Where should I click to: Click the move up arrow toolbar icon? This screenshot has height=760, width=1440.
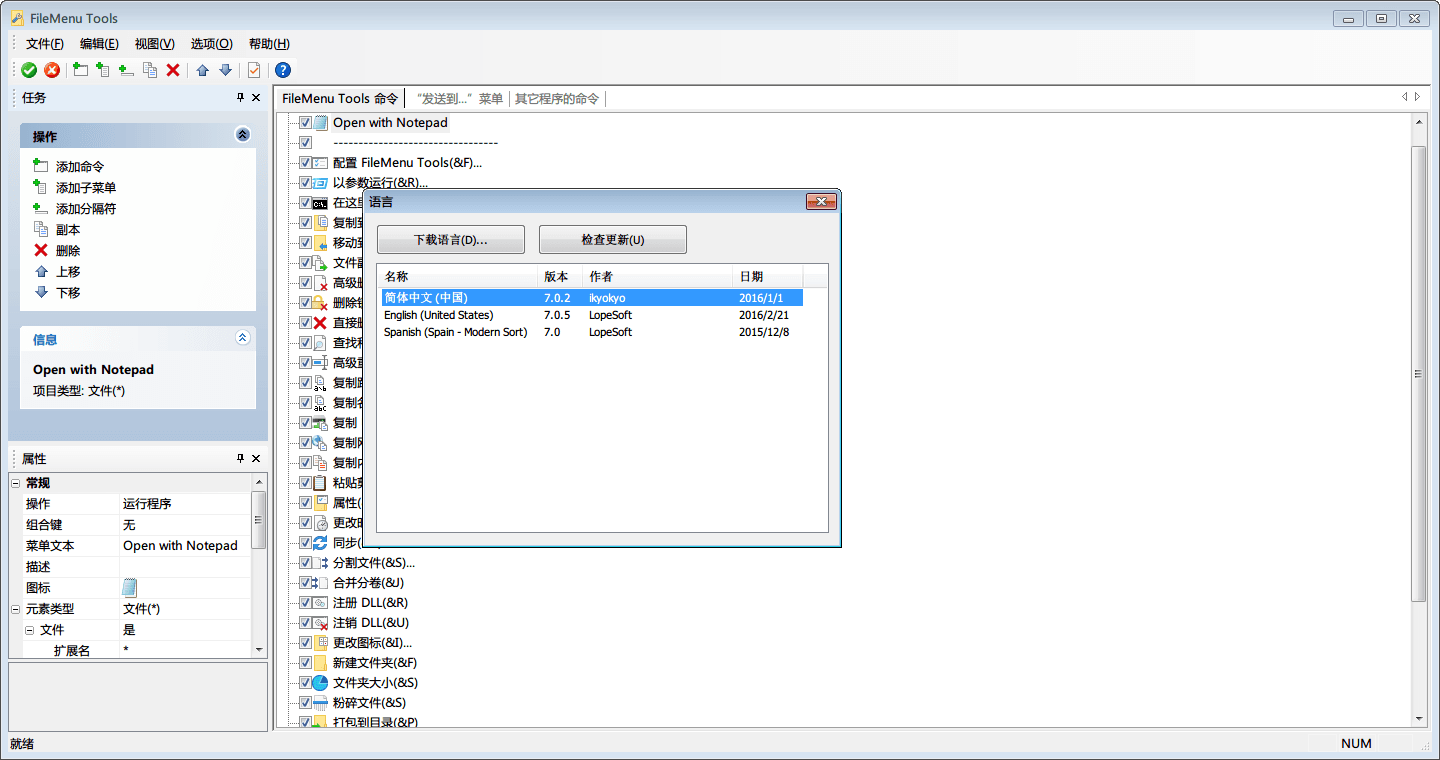point(203,70)
